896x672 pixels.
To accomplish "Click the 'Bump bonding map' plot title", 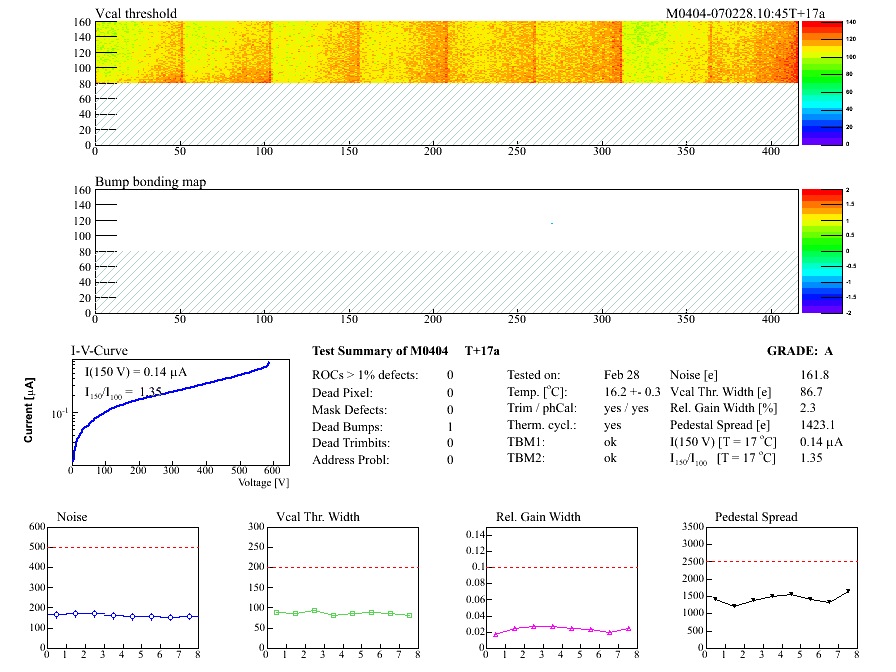I will [150, 182].
